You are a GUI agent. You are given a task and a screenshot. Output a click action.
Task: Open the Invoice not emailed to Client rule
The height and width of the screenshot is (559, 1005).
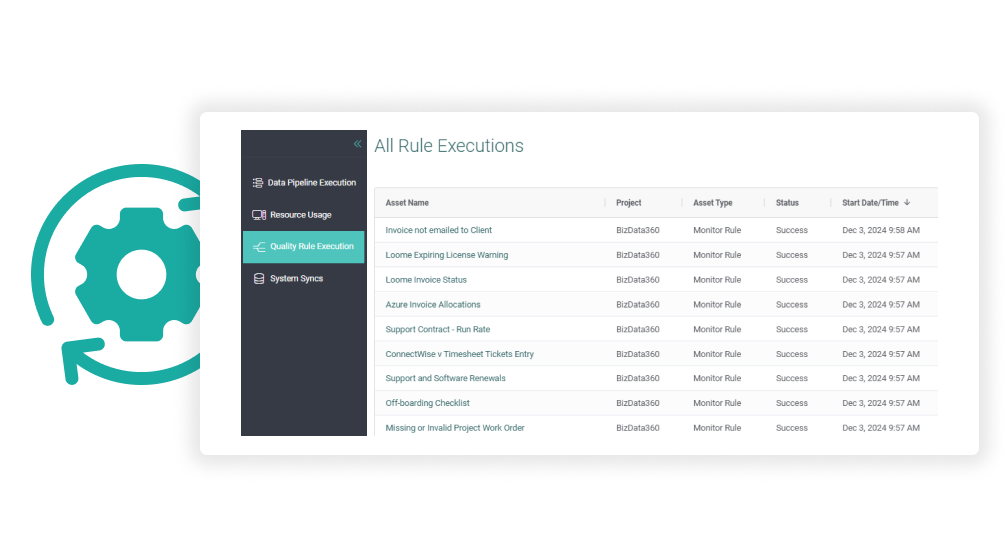point(438,230)
